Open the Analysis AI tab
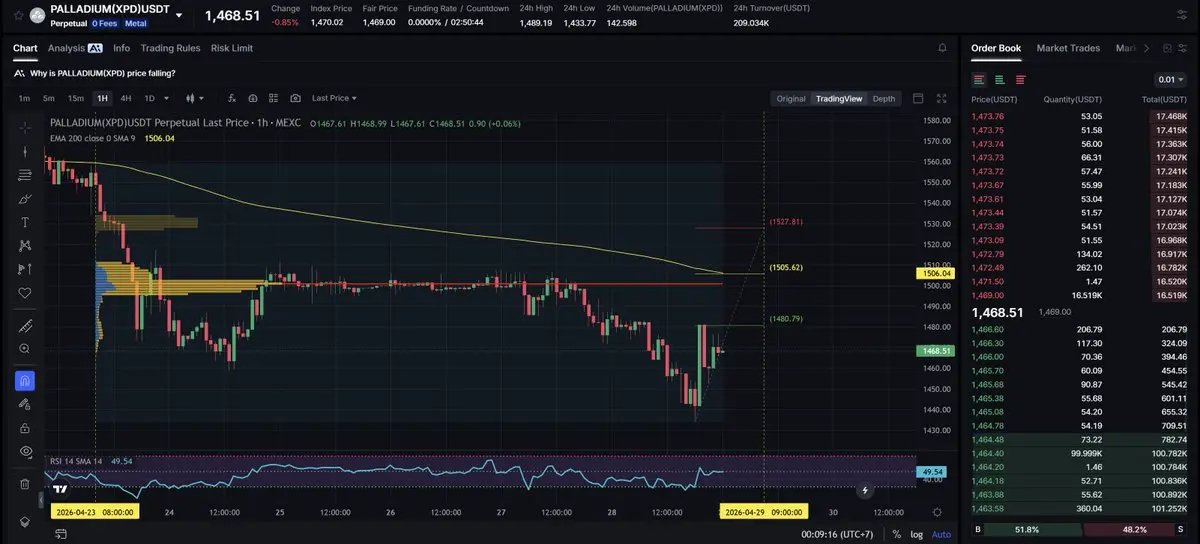Viewport: 1200px width, 544px height. (x=75, y=48)
